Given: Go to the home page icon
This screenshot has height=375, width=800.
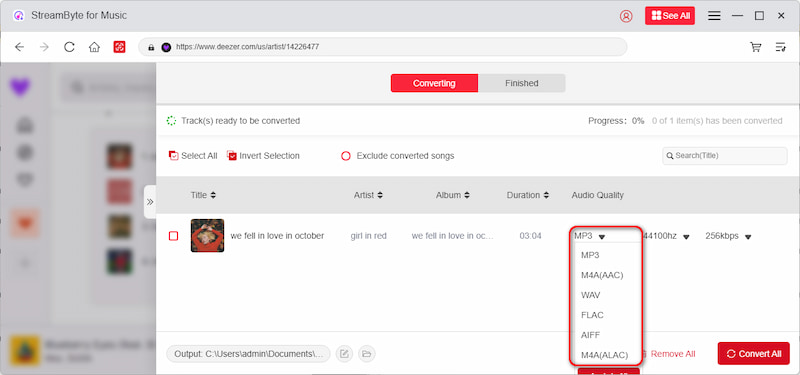Looking at the screenshot, I should [94, 47].
